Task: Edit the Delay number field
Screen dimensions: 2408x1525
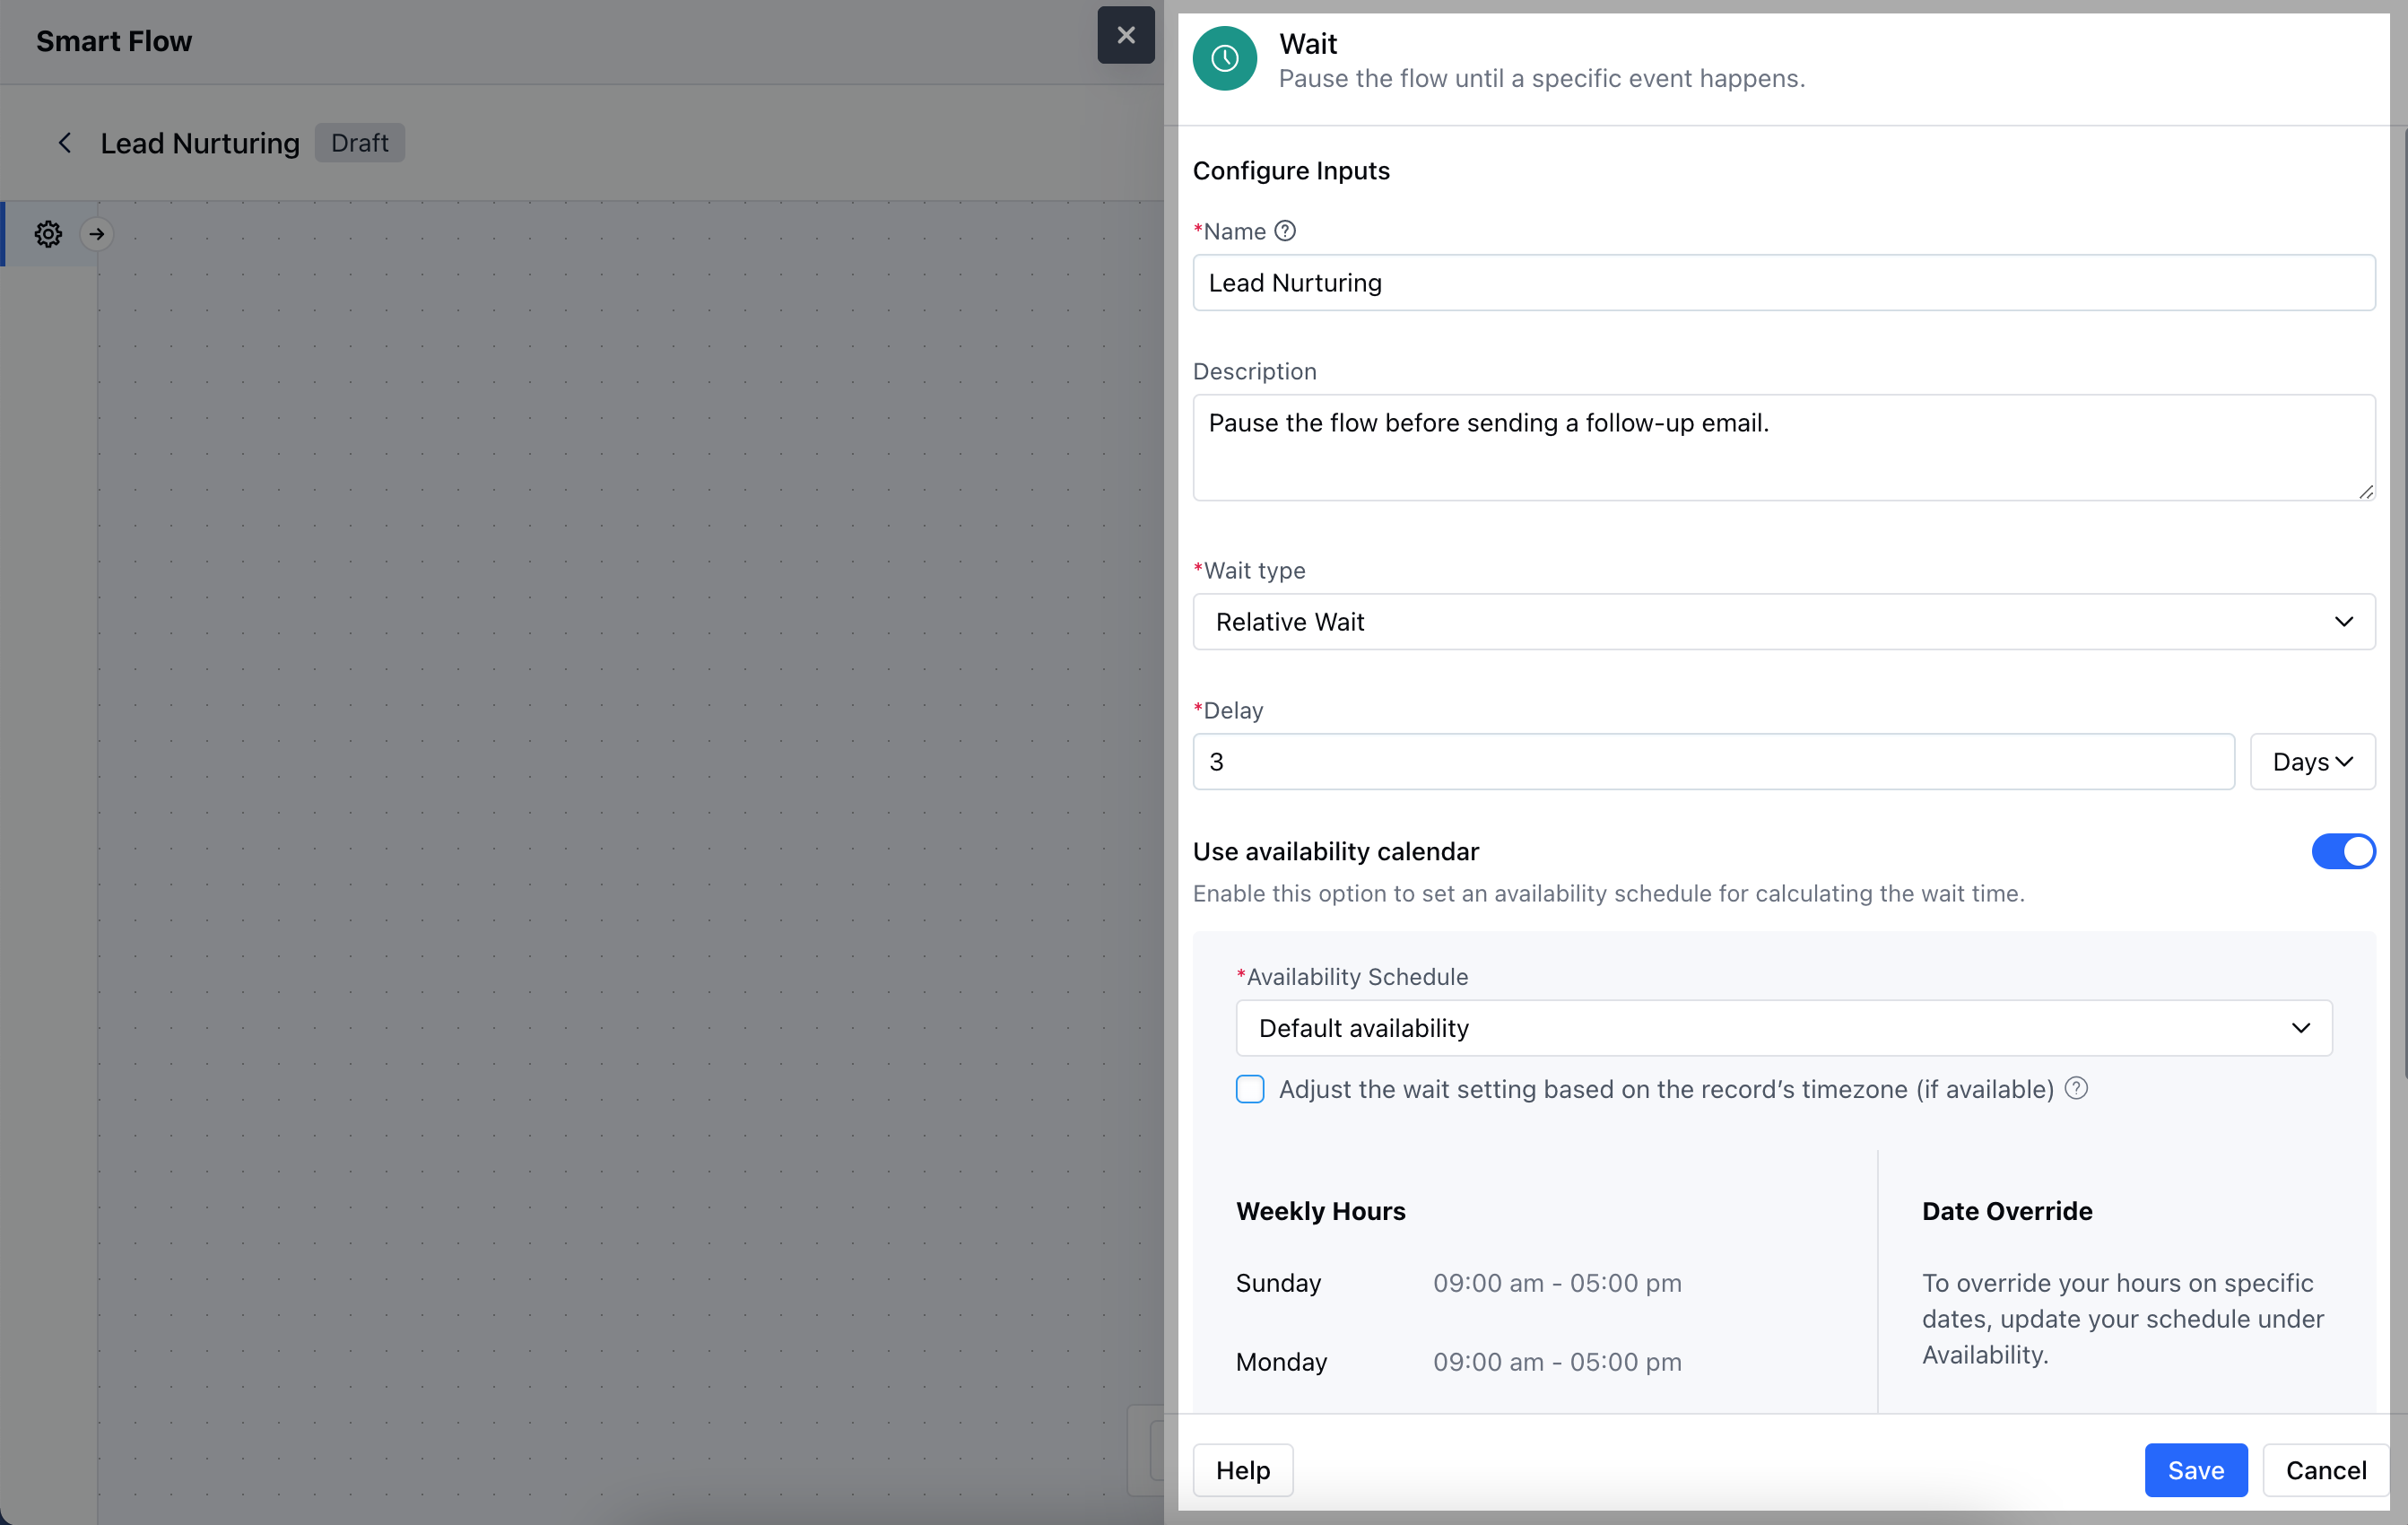Action: click(1712, 762)
